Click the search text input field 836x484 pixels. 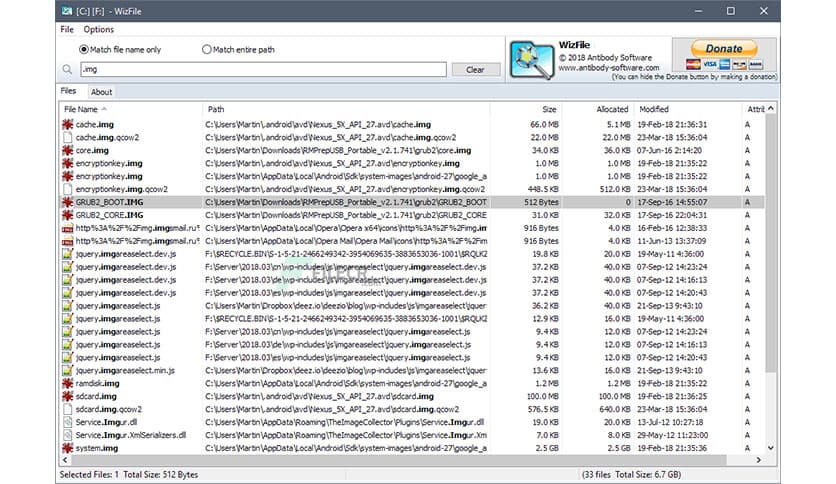pyautogui.click(x=263, y=69)
